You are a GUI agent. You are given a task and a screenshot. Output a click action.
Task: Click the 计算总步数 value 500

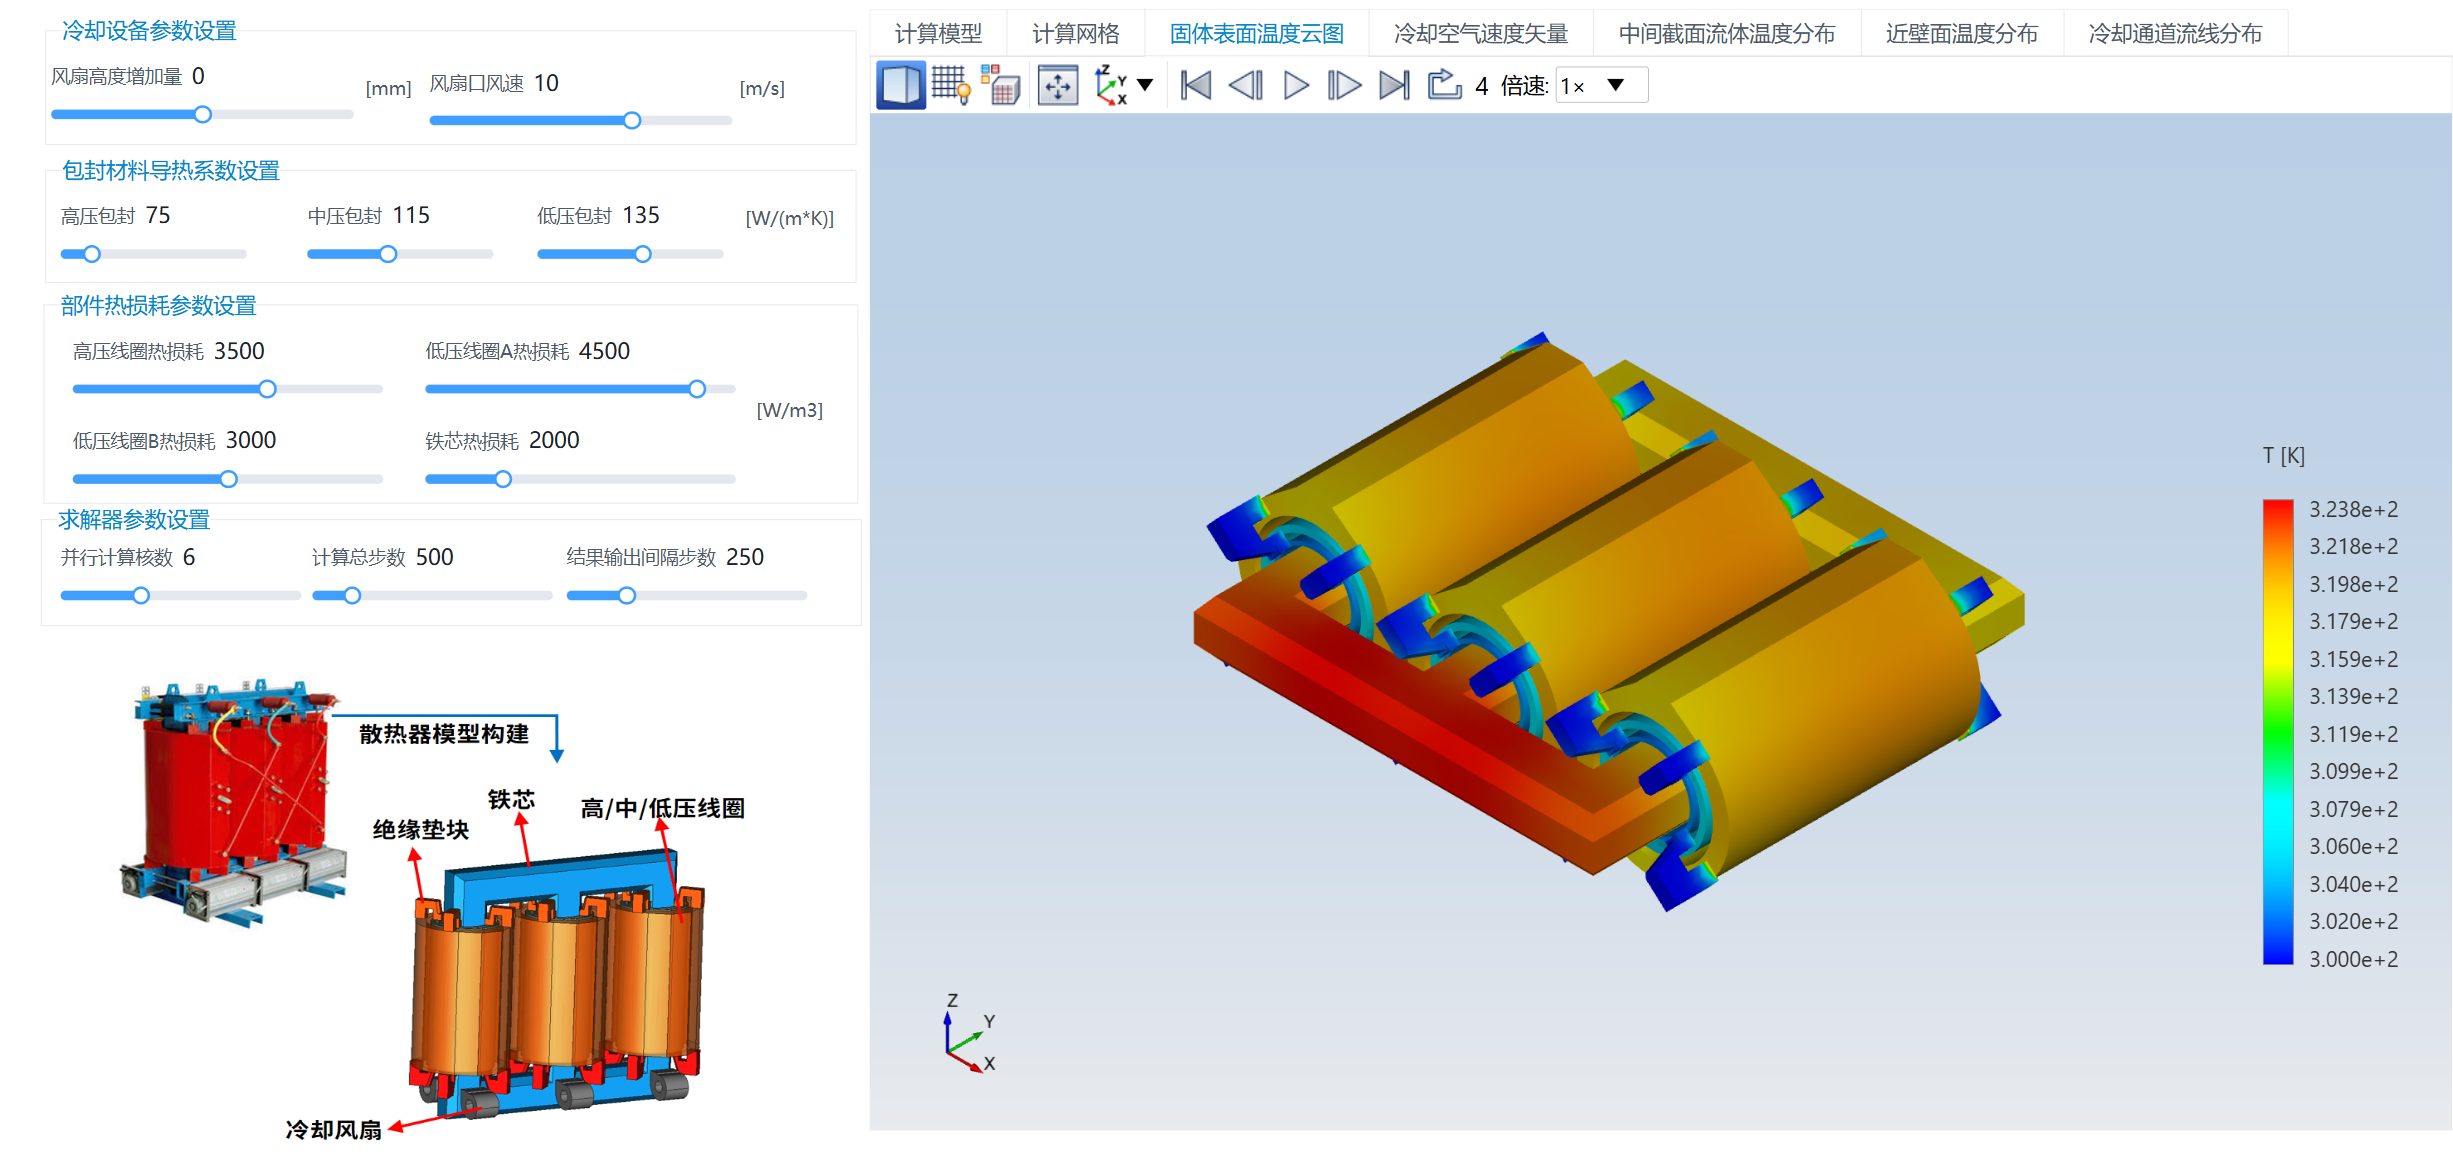tap(434, 557)
